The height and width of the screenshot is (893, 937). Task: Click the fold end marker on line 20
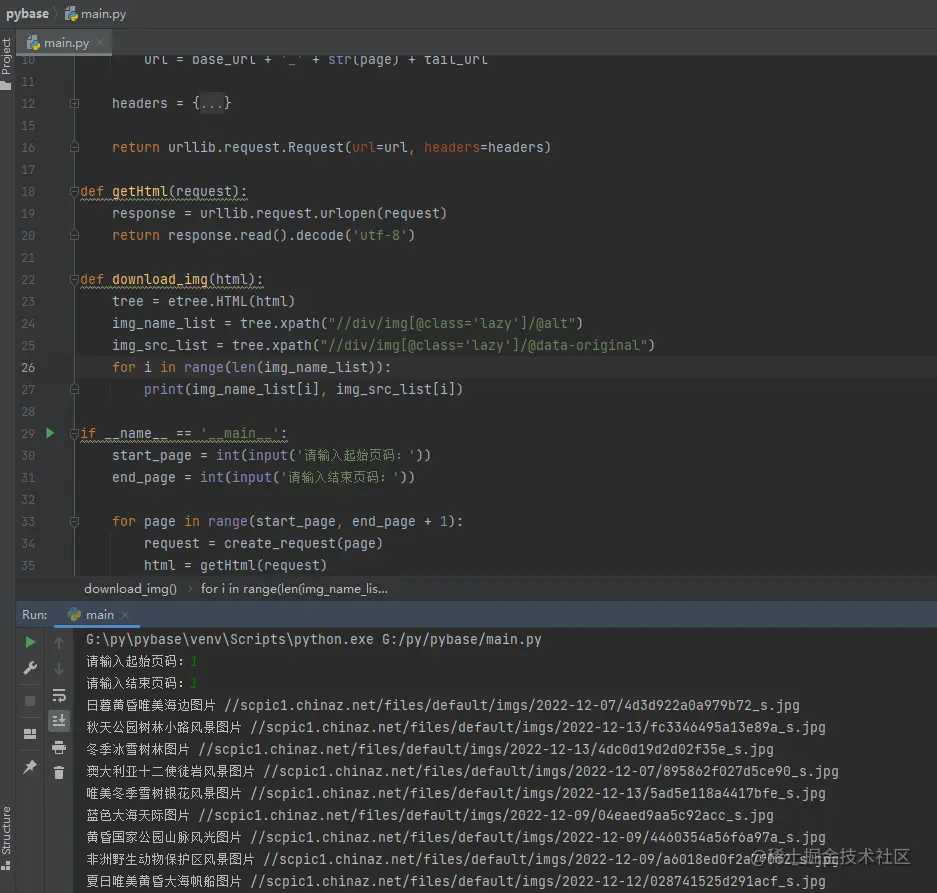click(74, 236)
